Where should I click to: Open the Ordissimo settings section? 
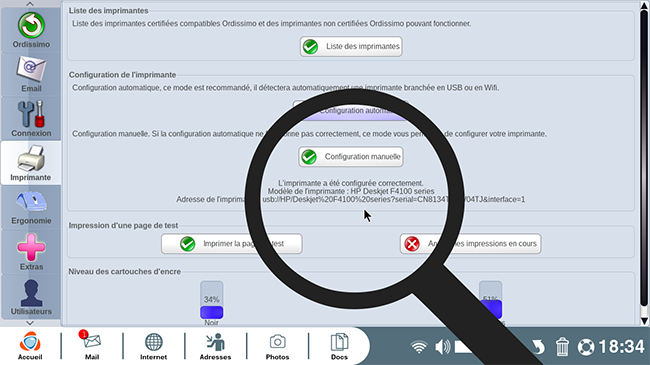click(x=31, y=30)
